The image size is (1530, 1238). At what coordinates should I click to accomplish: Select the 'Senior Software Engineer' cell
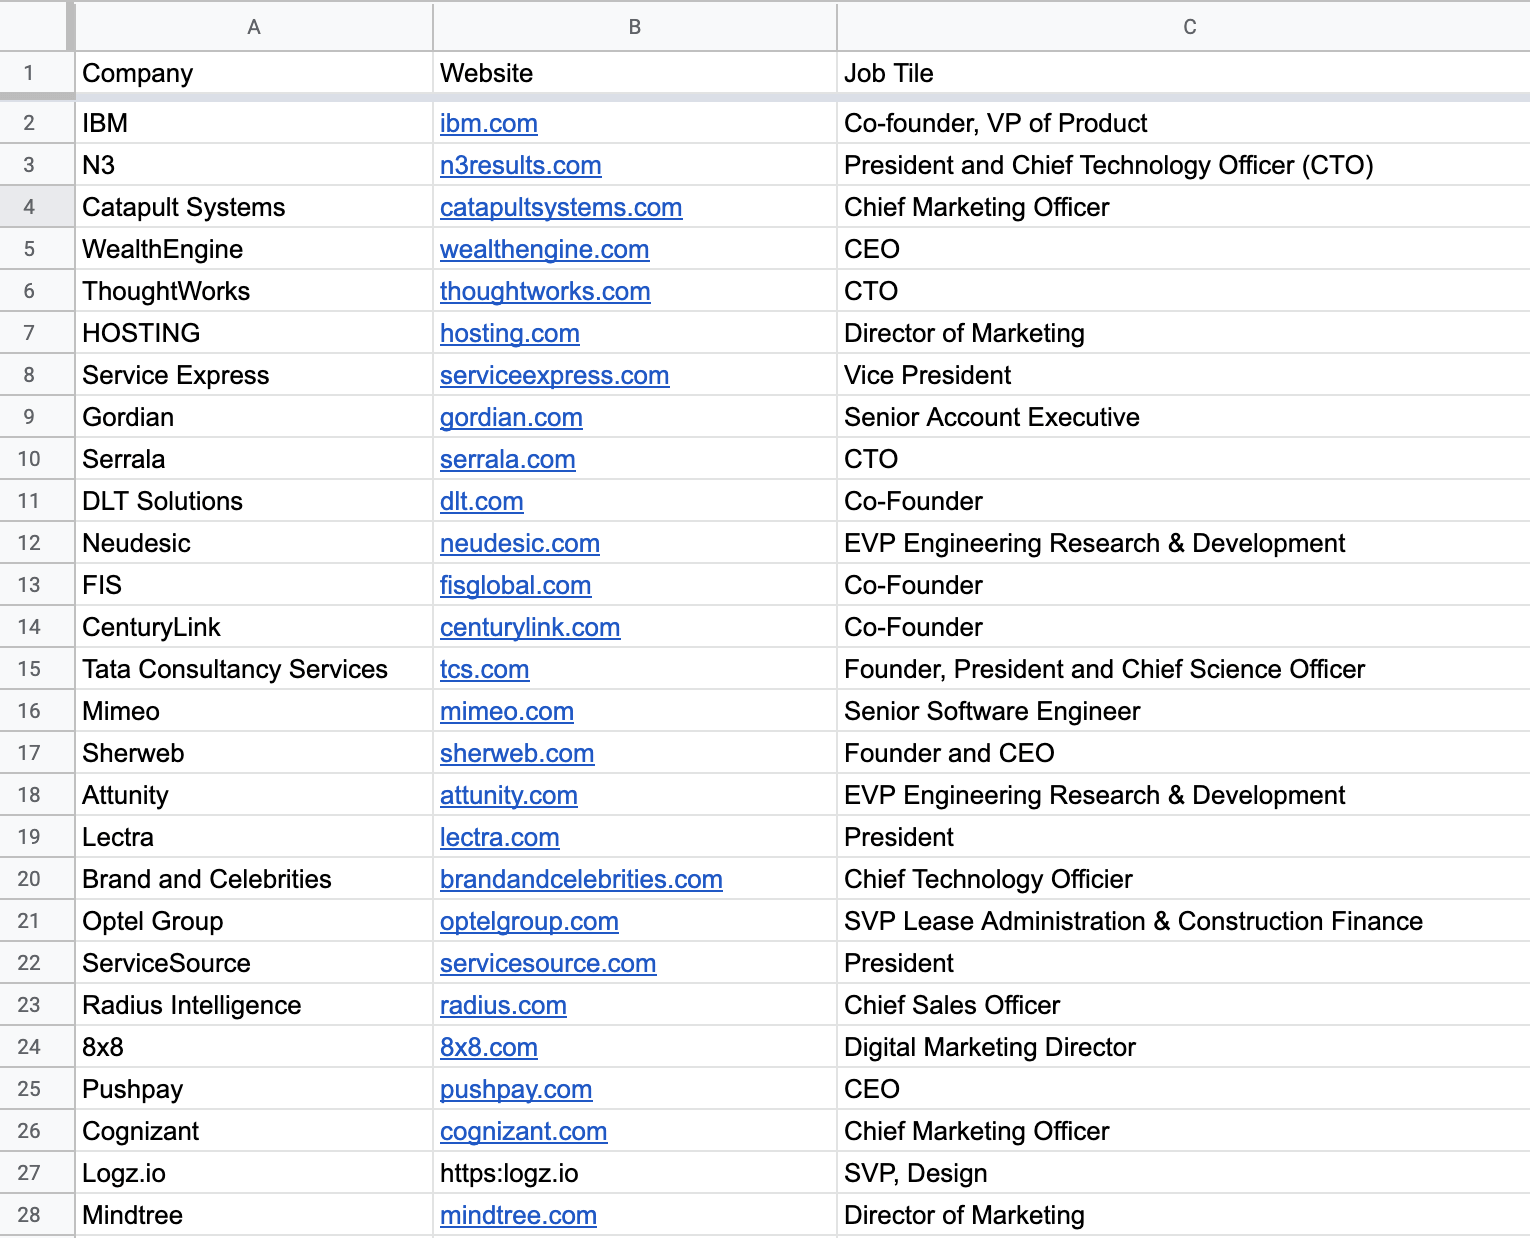click(1184, 711)
